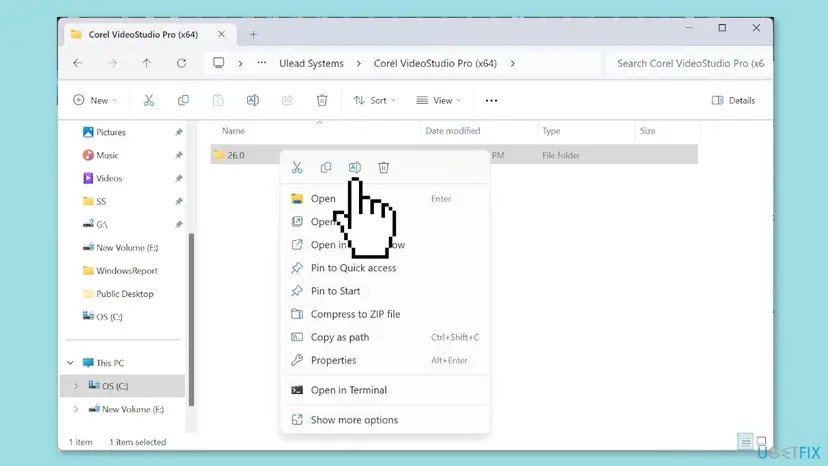The image size is (828, 466).
Task: Switch to the details list view in the status bar
Action: [x=745, y=441]
